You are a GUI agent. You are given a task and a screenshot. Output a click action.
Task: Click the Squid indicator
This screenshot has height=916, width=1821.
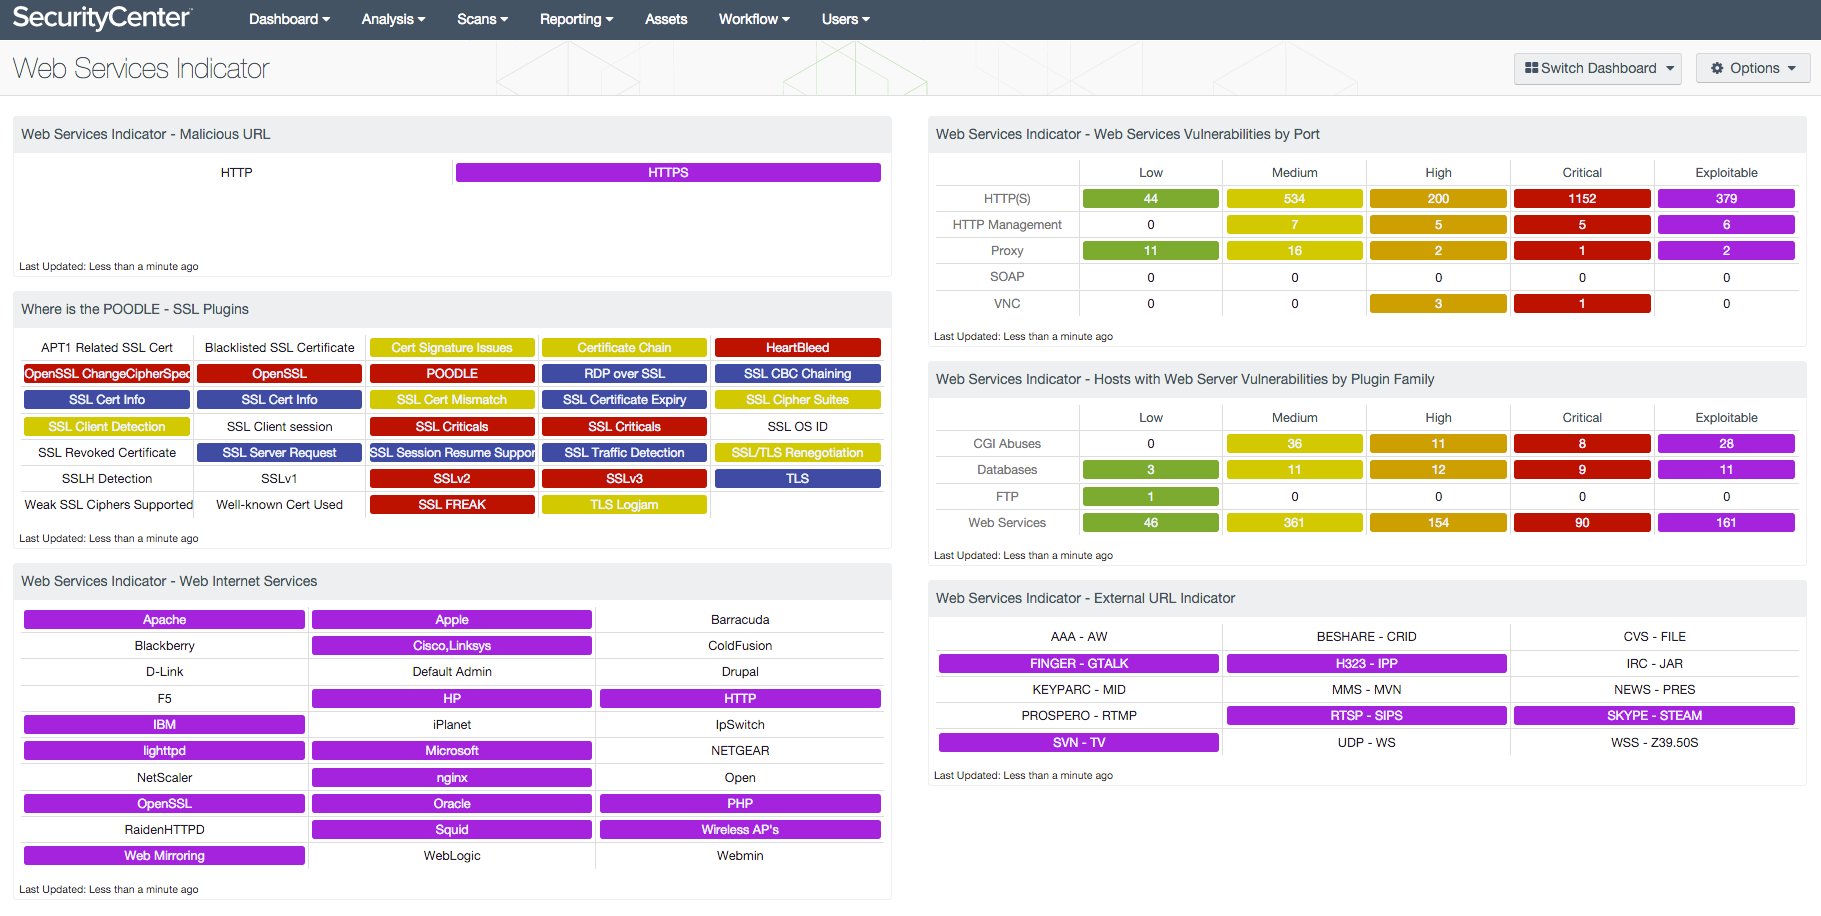click(452, 830)
